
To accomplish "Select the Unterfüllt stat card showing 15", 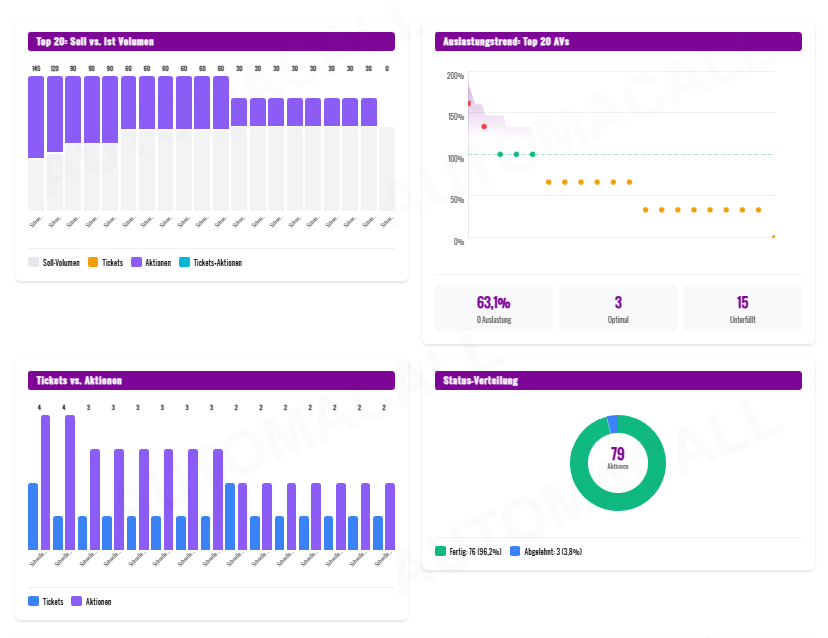I will 742,308.
